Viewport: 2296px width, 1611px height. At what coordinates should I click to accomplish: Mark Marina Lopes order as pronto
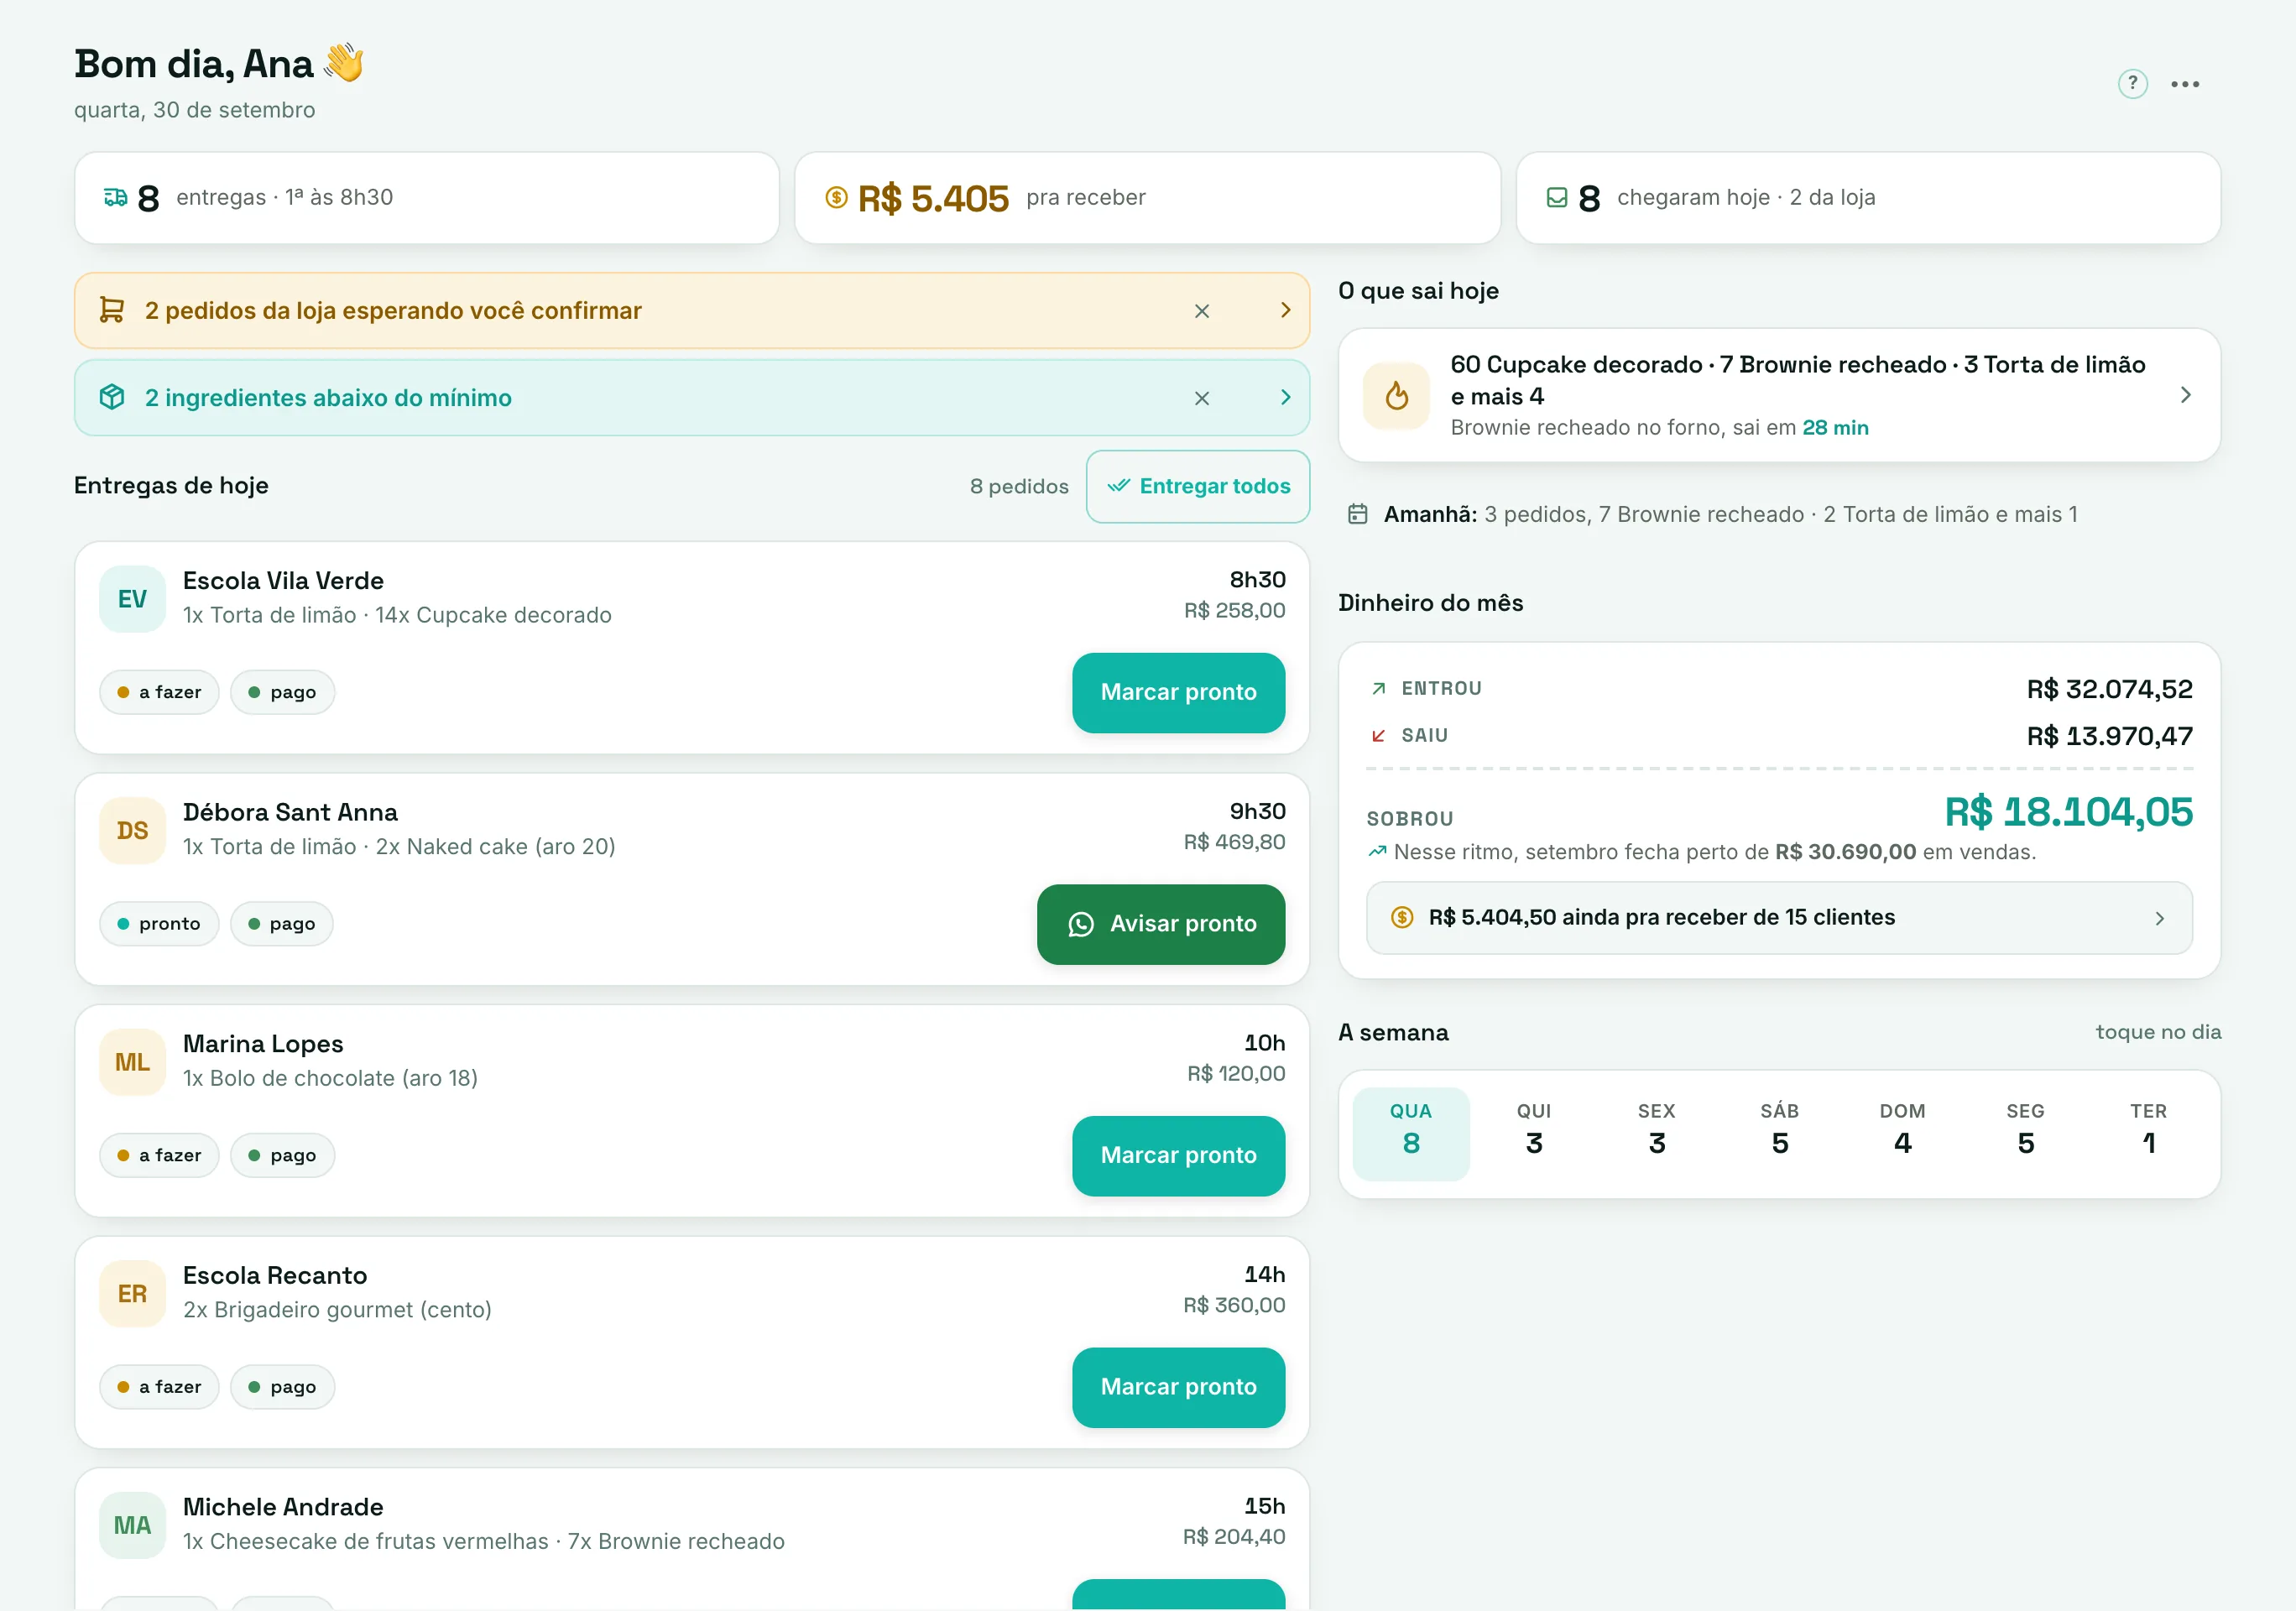click(1178, 1155)
